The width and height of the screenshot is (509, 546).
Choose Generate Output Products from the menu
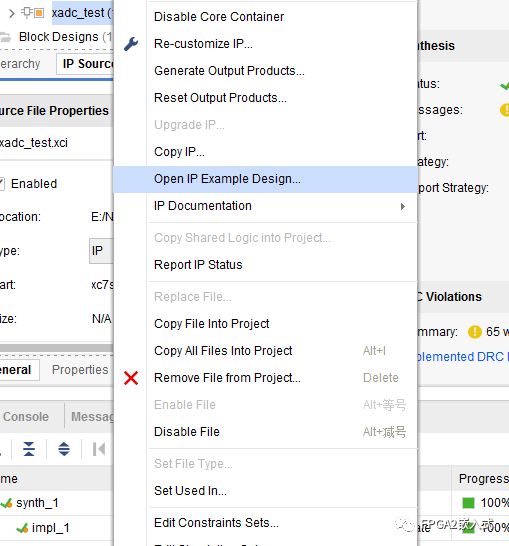point(229,71)
